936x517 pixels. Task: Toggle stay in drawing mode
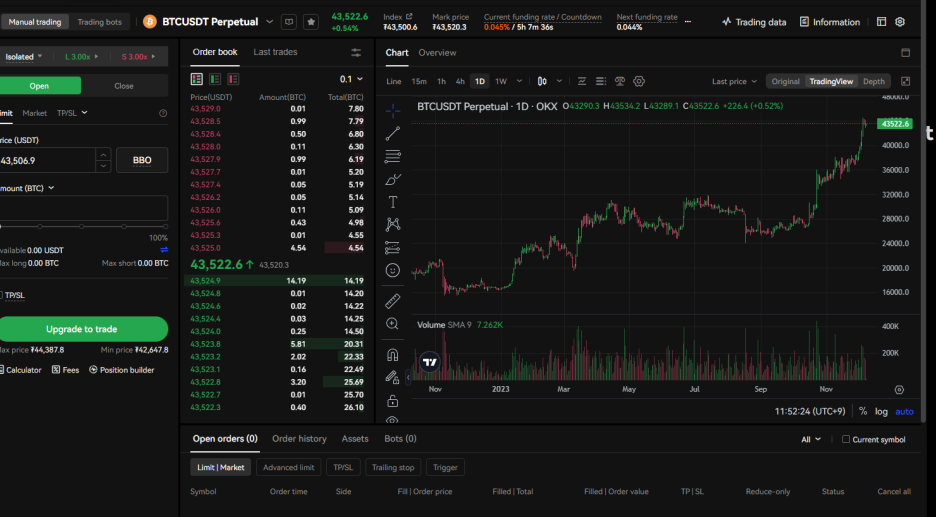pyautogui.click(x=393, y=377)
